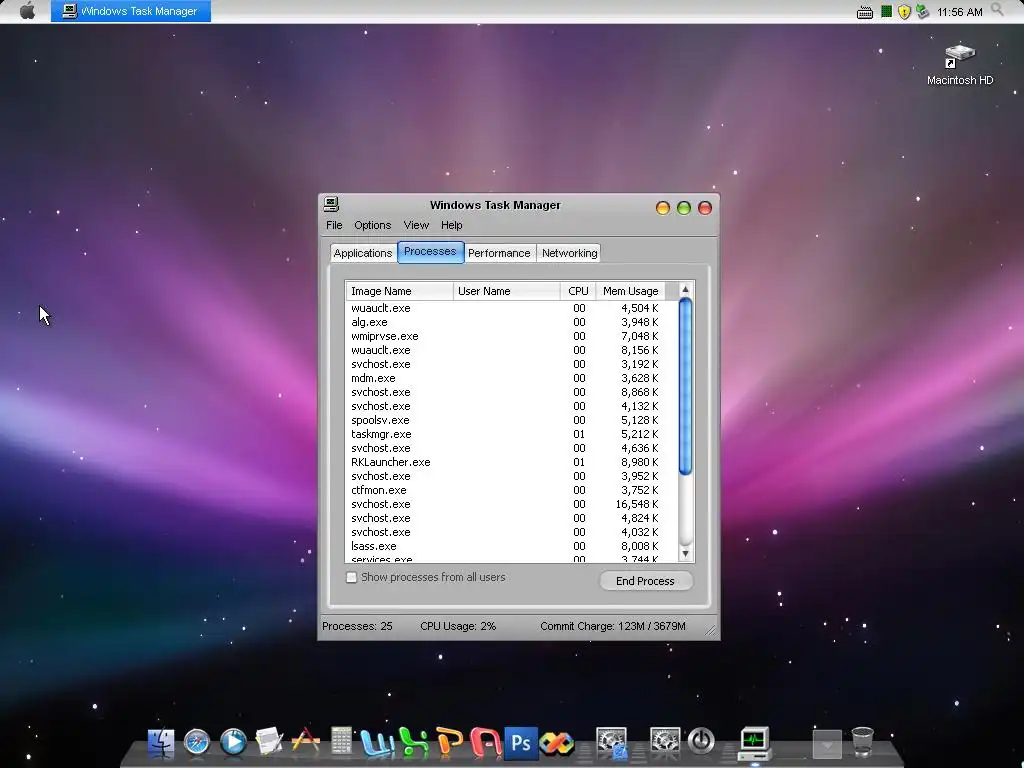Open the blue media player dock icon
This screenshot has height=768, width=1024.
click(233, 743)
